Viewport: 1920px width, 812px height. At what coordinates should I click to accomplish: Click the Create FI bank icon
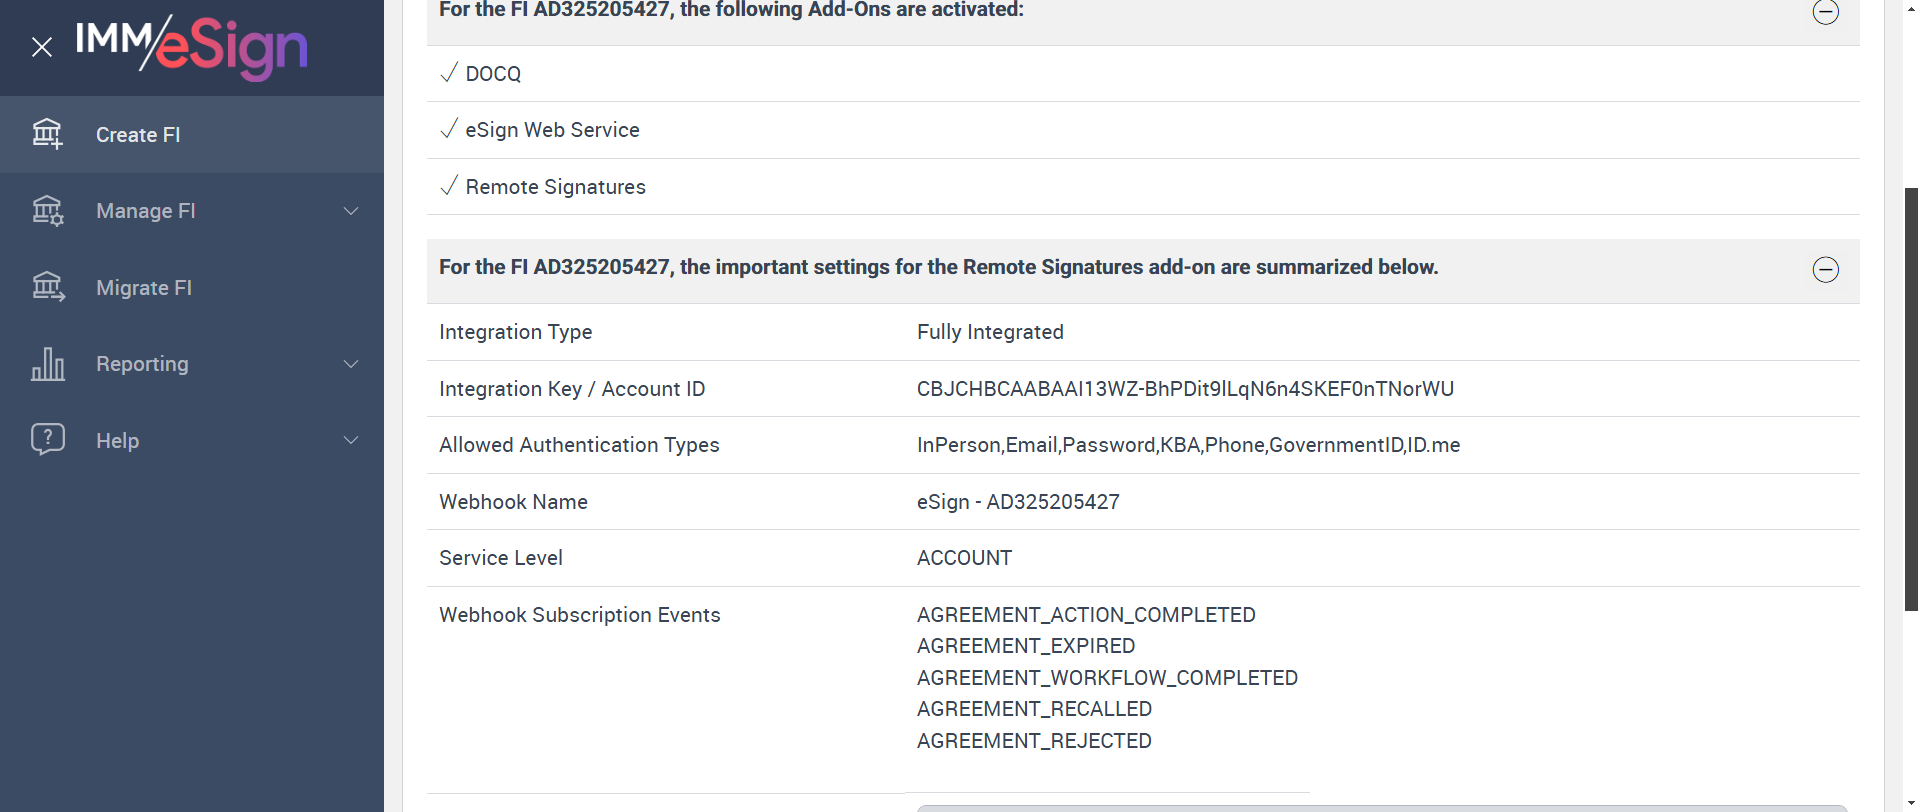click(47, 134)
